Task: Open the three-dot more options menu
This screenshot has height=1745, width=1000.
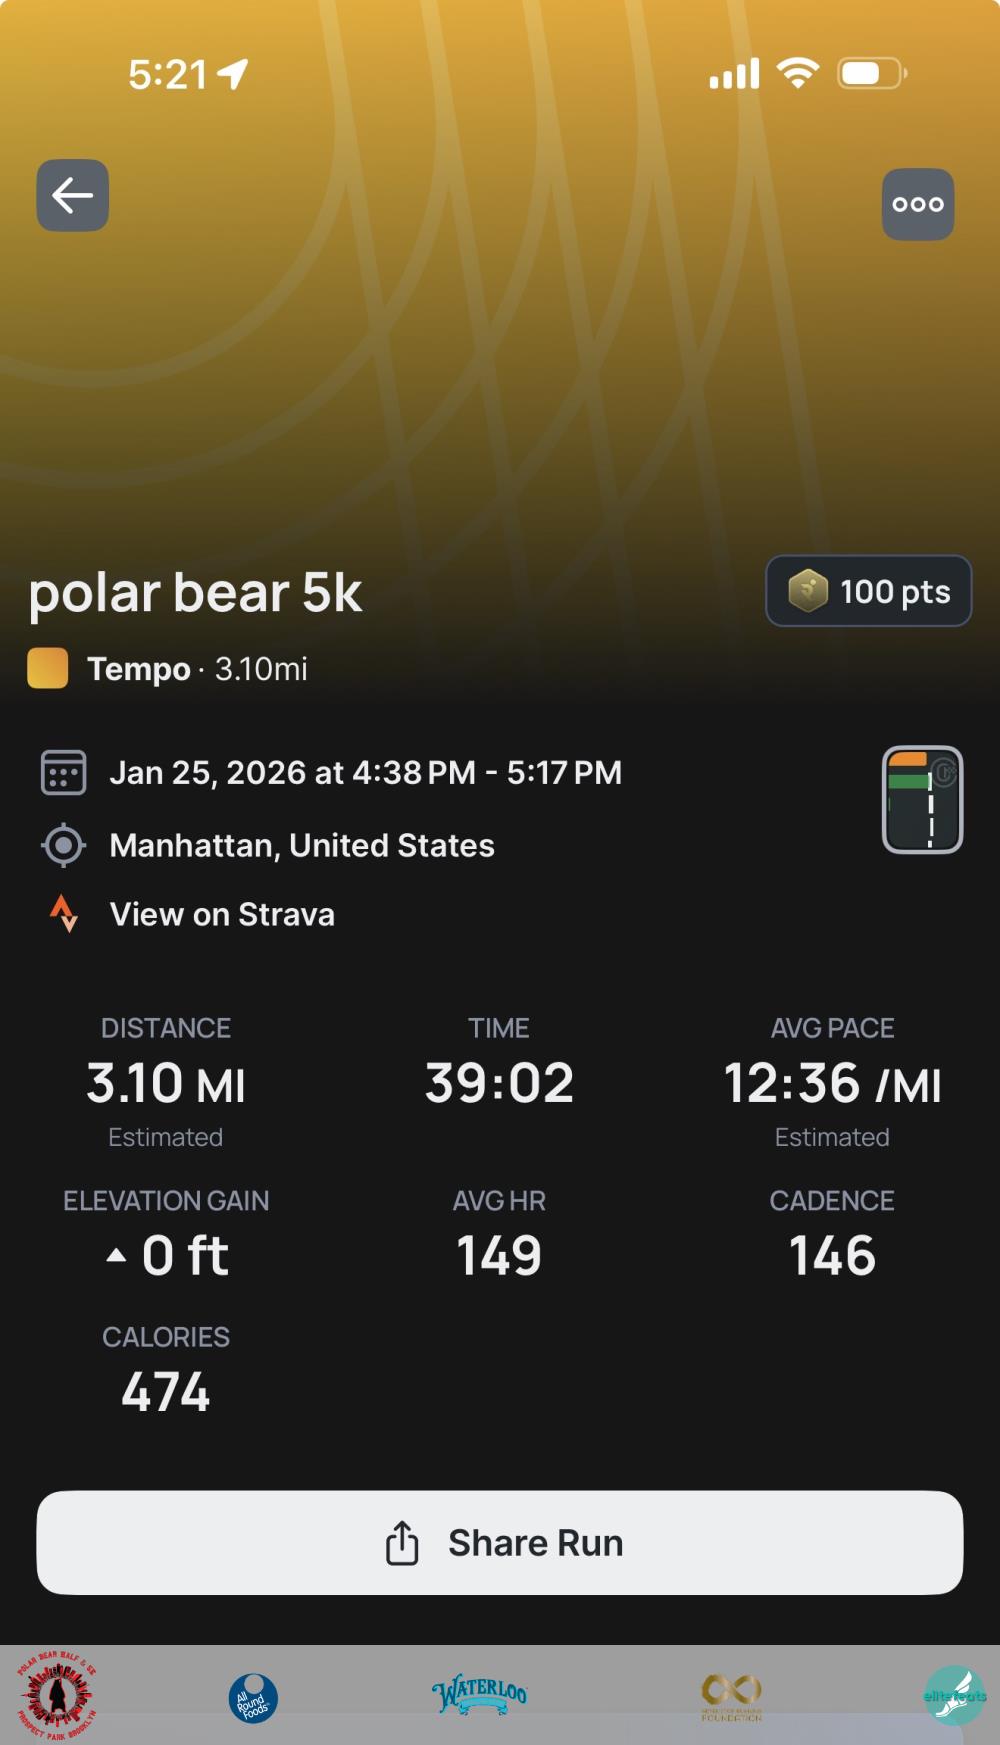Action: click(x=917, y=204)
